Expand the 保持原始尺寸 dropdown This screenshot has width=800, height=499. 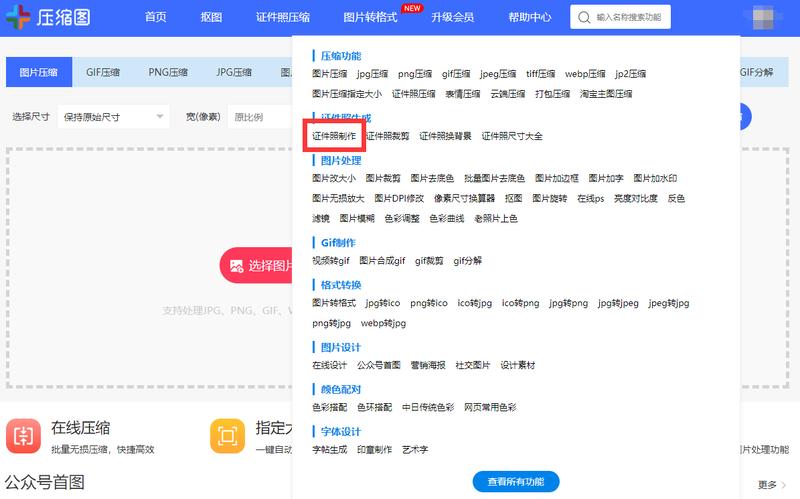point(113,117)
